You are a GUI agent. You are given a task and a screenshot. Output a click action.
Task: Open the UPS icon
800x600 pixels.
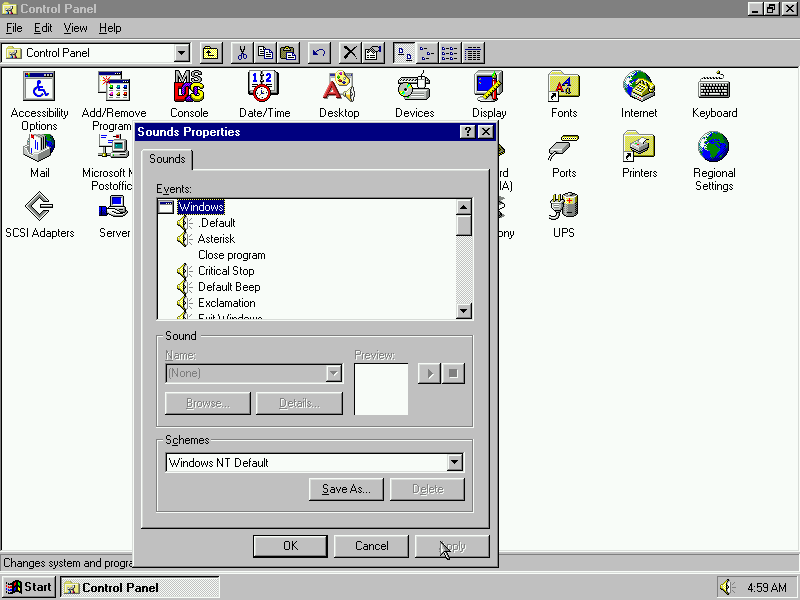tap(564, 208)
